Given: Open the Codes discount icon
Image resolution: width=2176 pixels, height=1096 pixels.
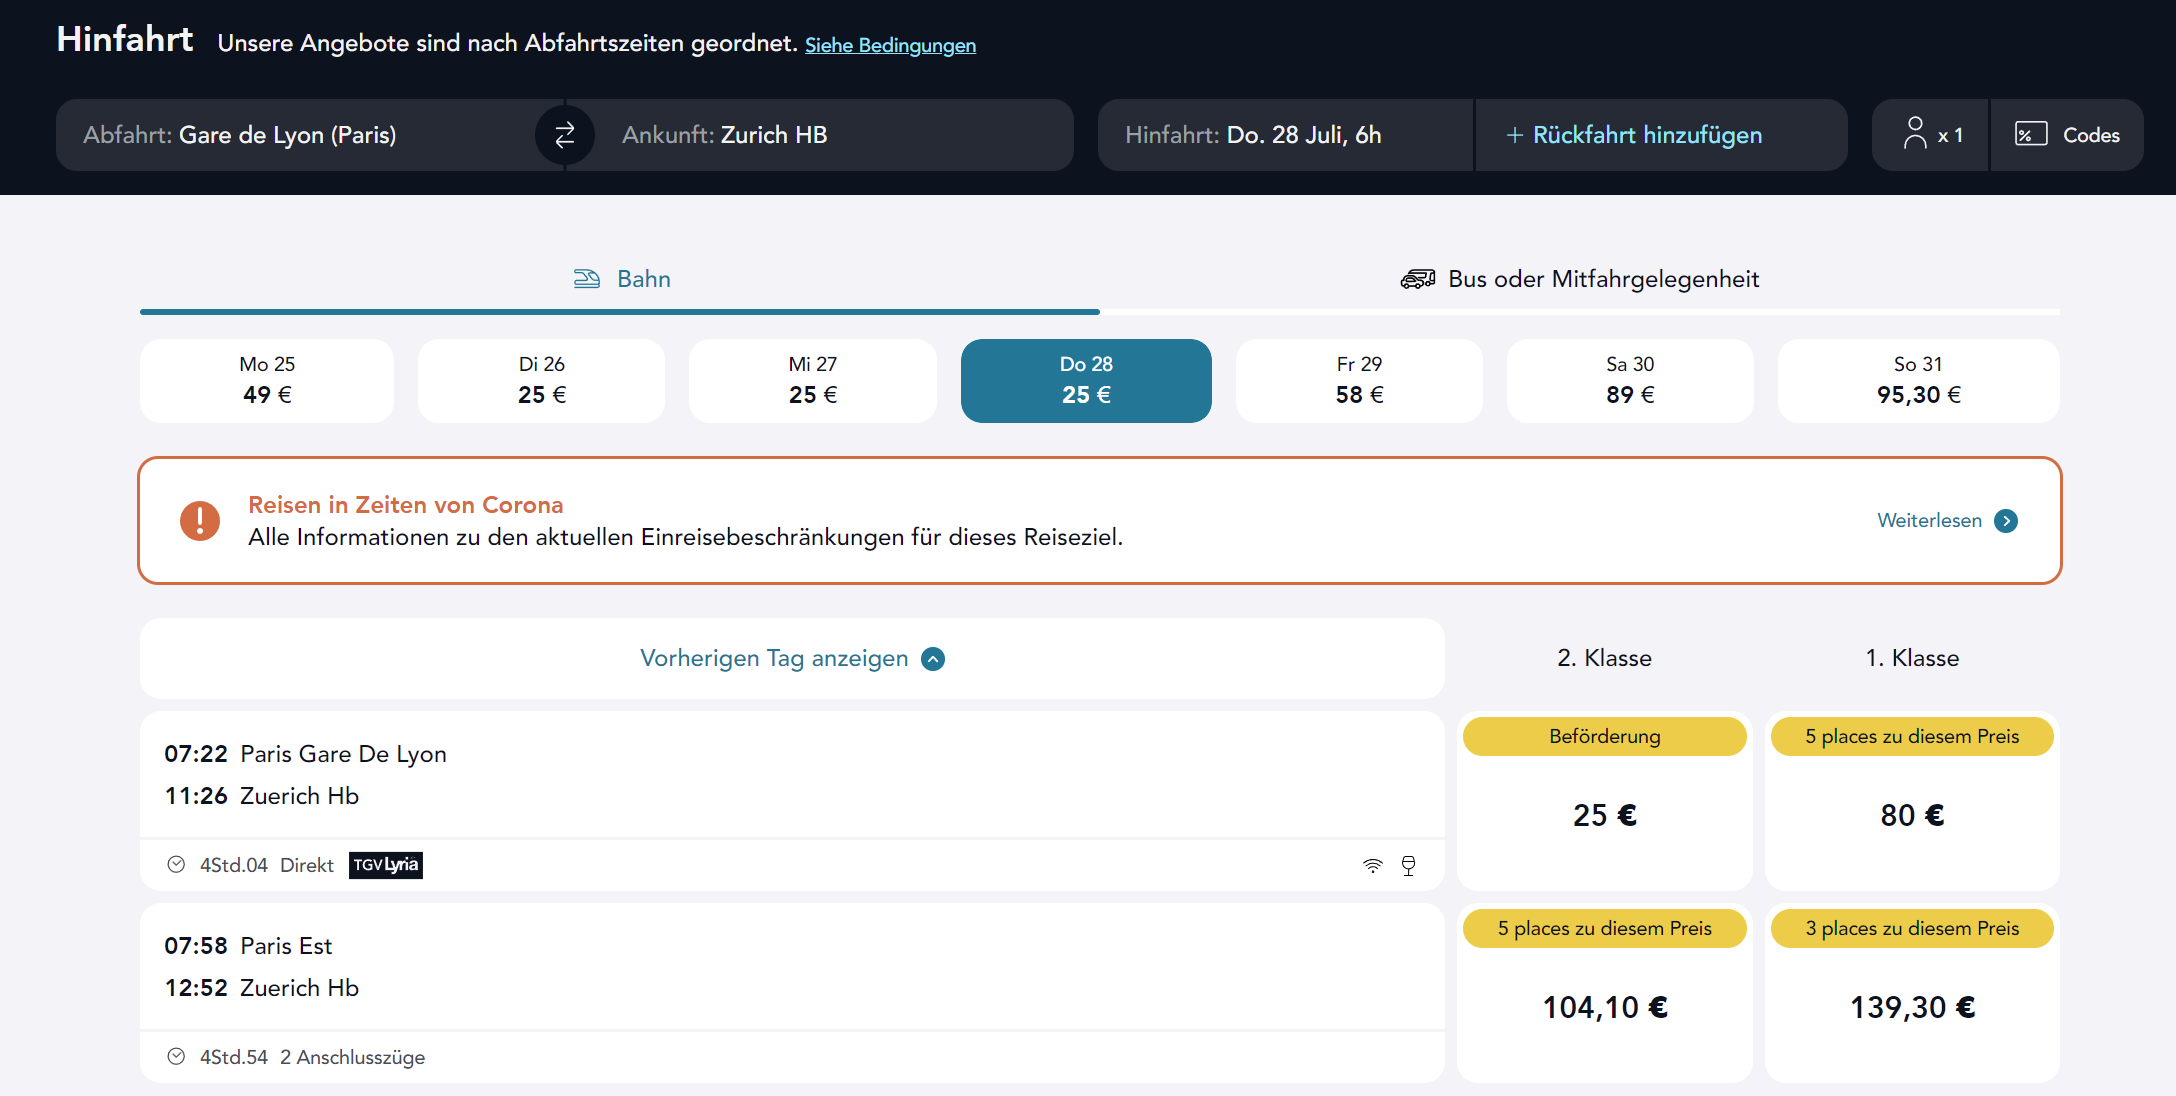Looking at the screenshot, I should click(x=2031, y=134).
